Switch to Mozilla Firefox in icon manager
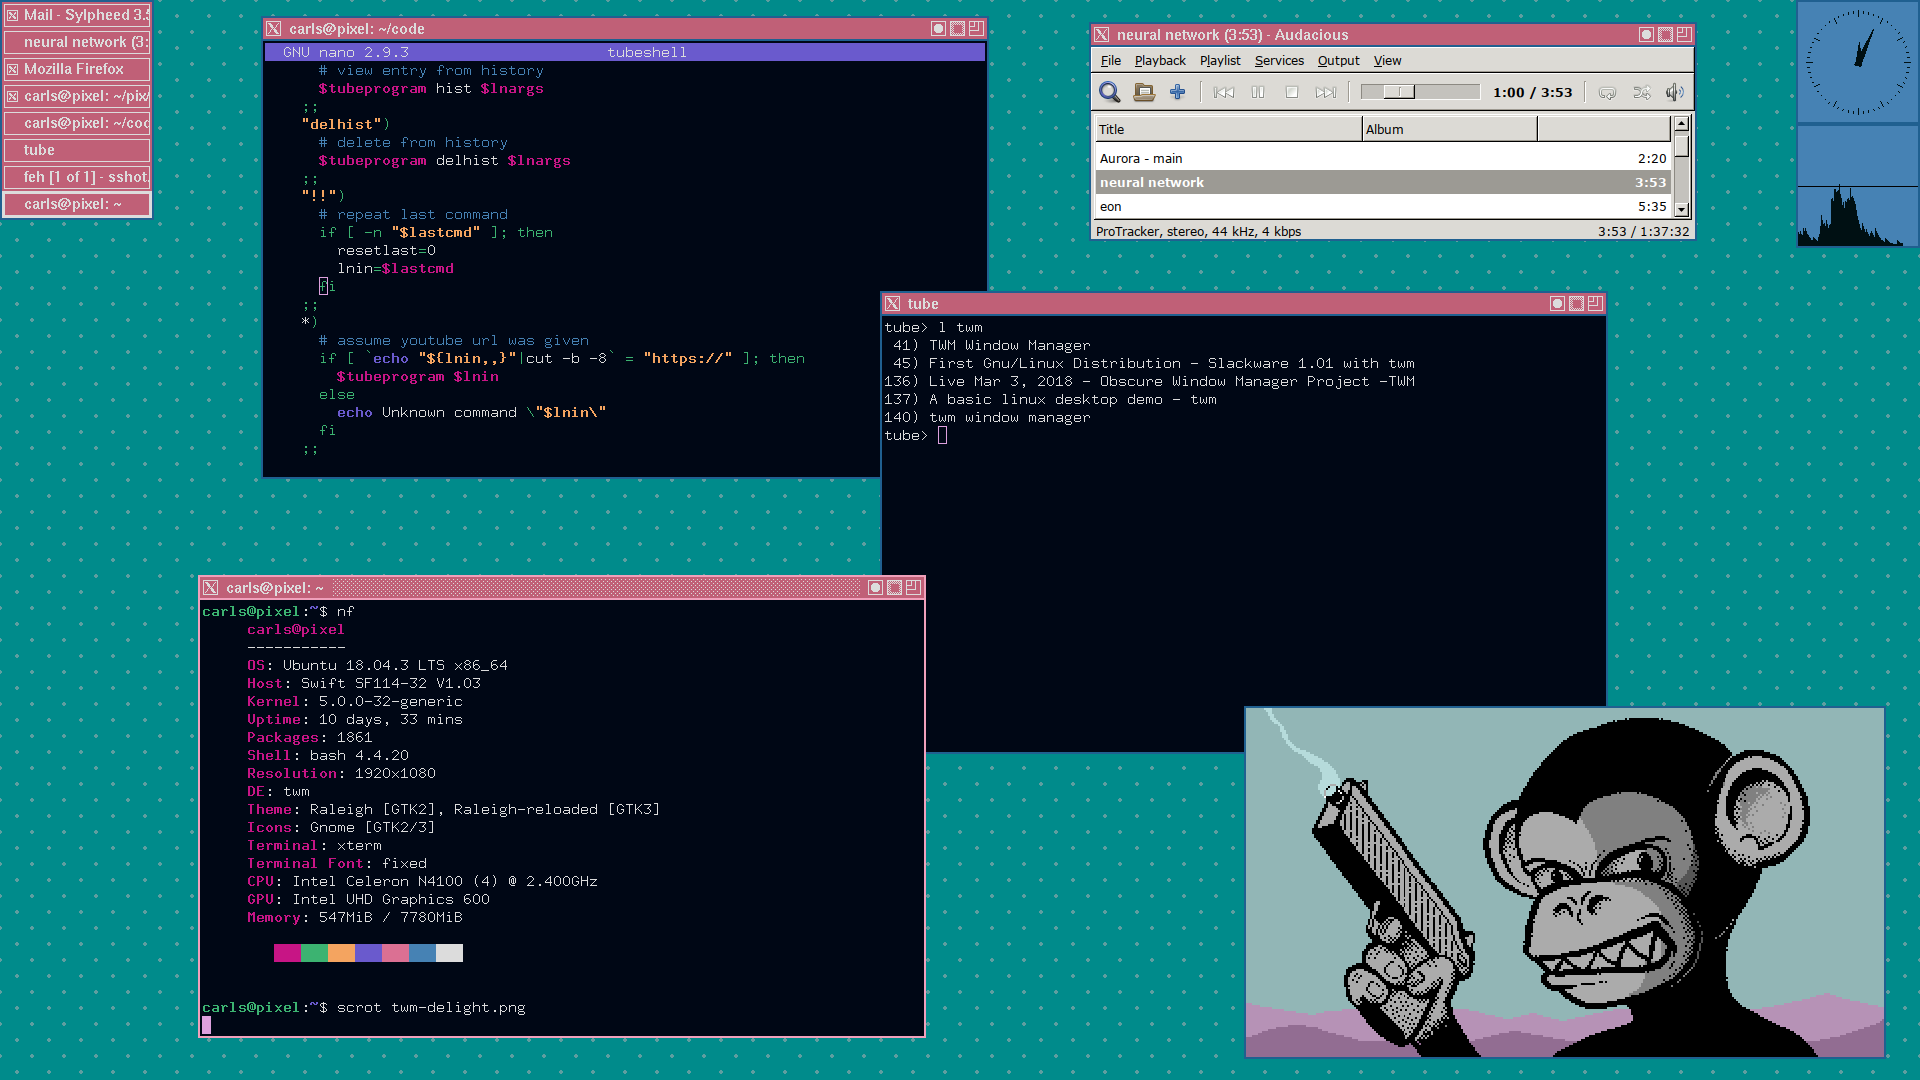 click(x=77, y=69)
